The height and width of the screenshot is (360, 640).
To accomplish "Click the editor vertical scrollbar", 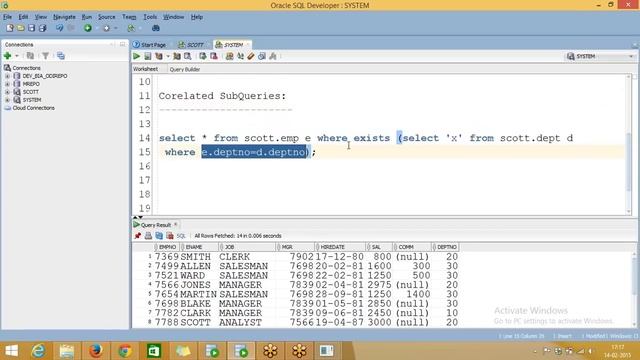I will click(x=629, y=145).
